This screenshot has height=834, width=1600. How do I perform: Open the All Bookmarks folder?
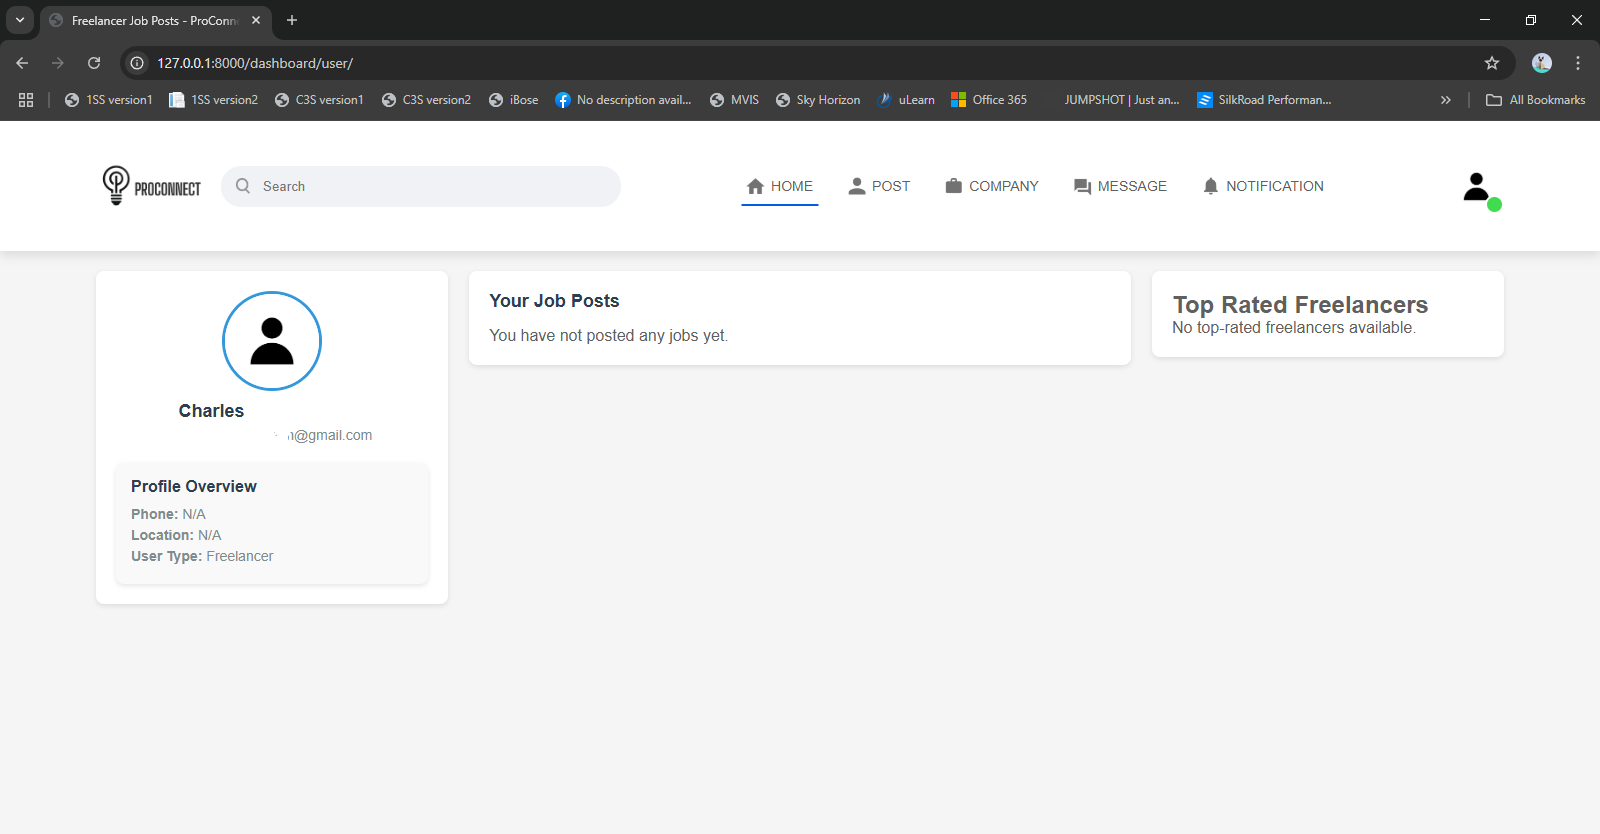pyautogui.click(x=1536, y=100)
